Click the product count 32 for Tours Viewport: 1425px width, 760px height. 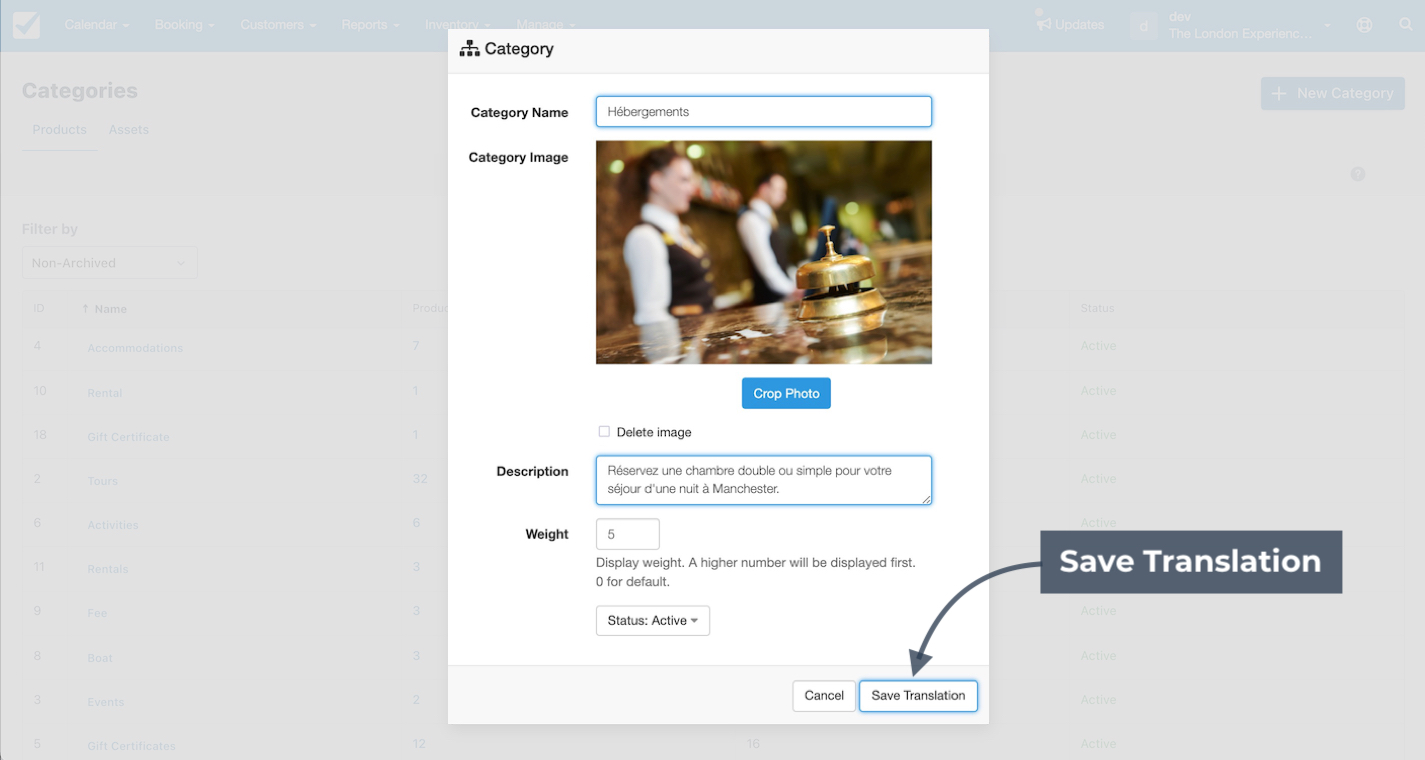coord(420,479)
